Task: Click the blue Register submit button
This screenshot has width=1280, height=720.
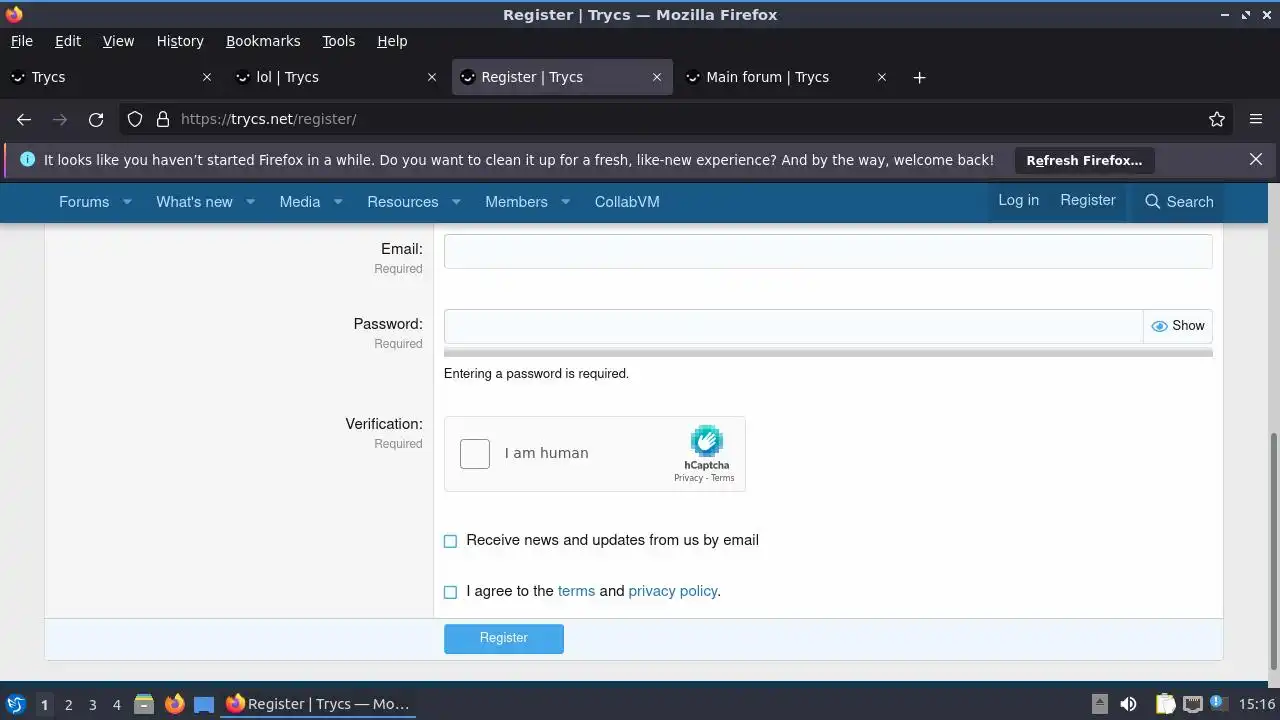Action: pos(504,638)
